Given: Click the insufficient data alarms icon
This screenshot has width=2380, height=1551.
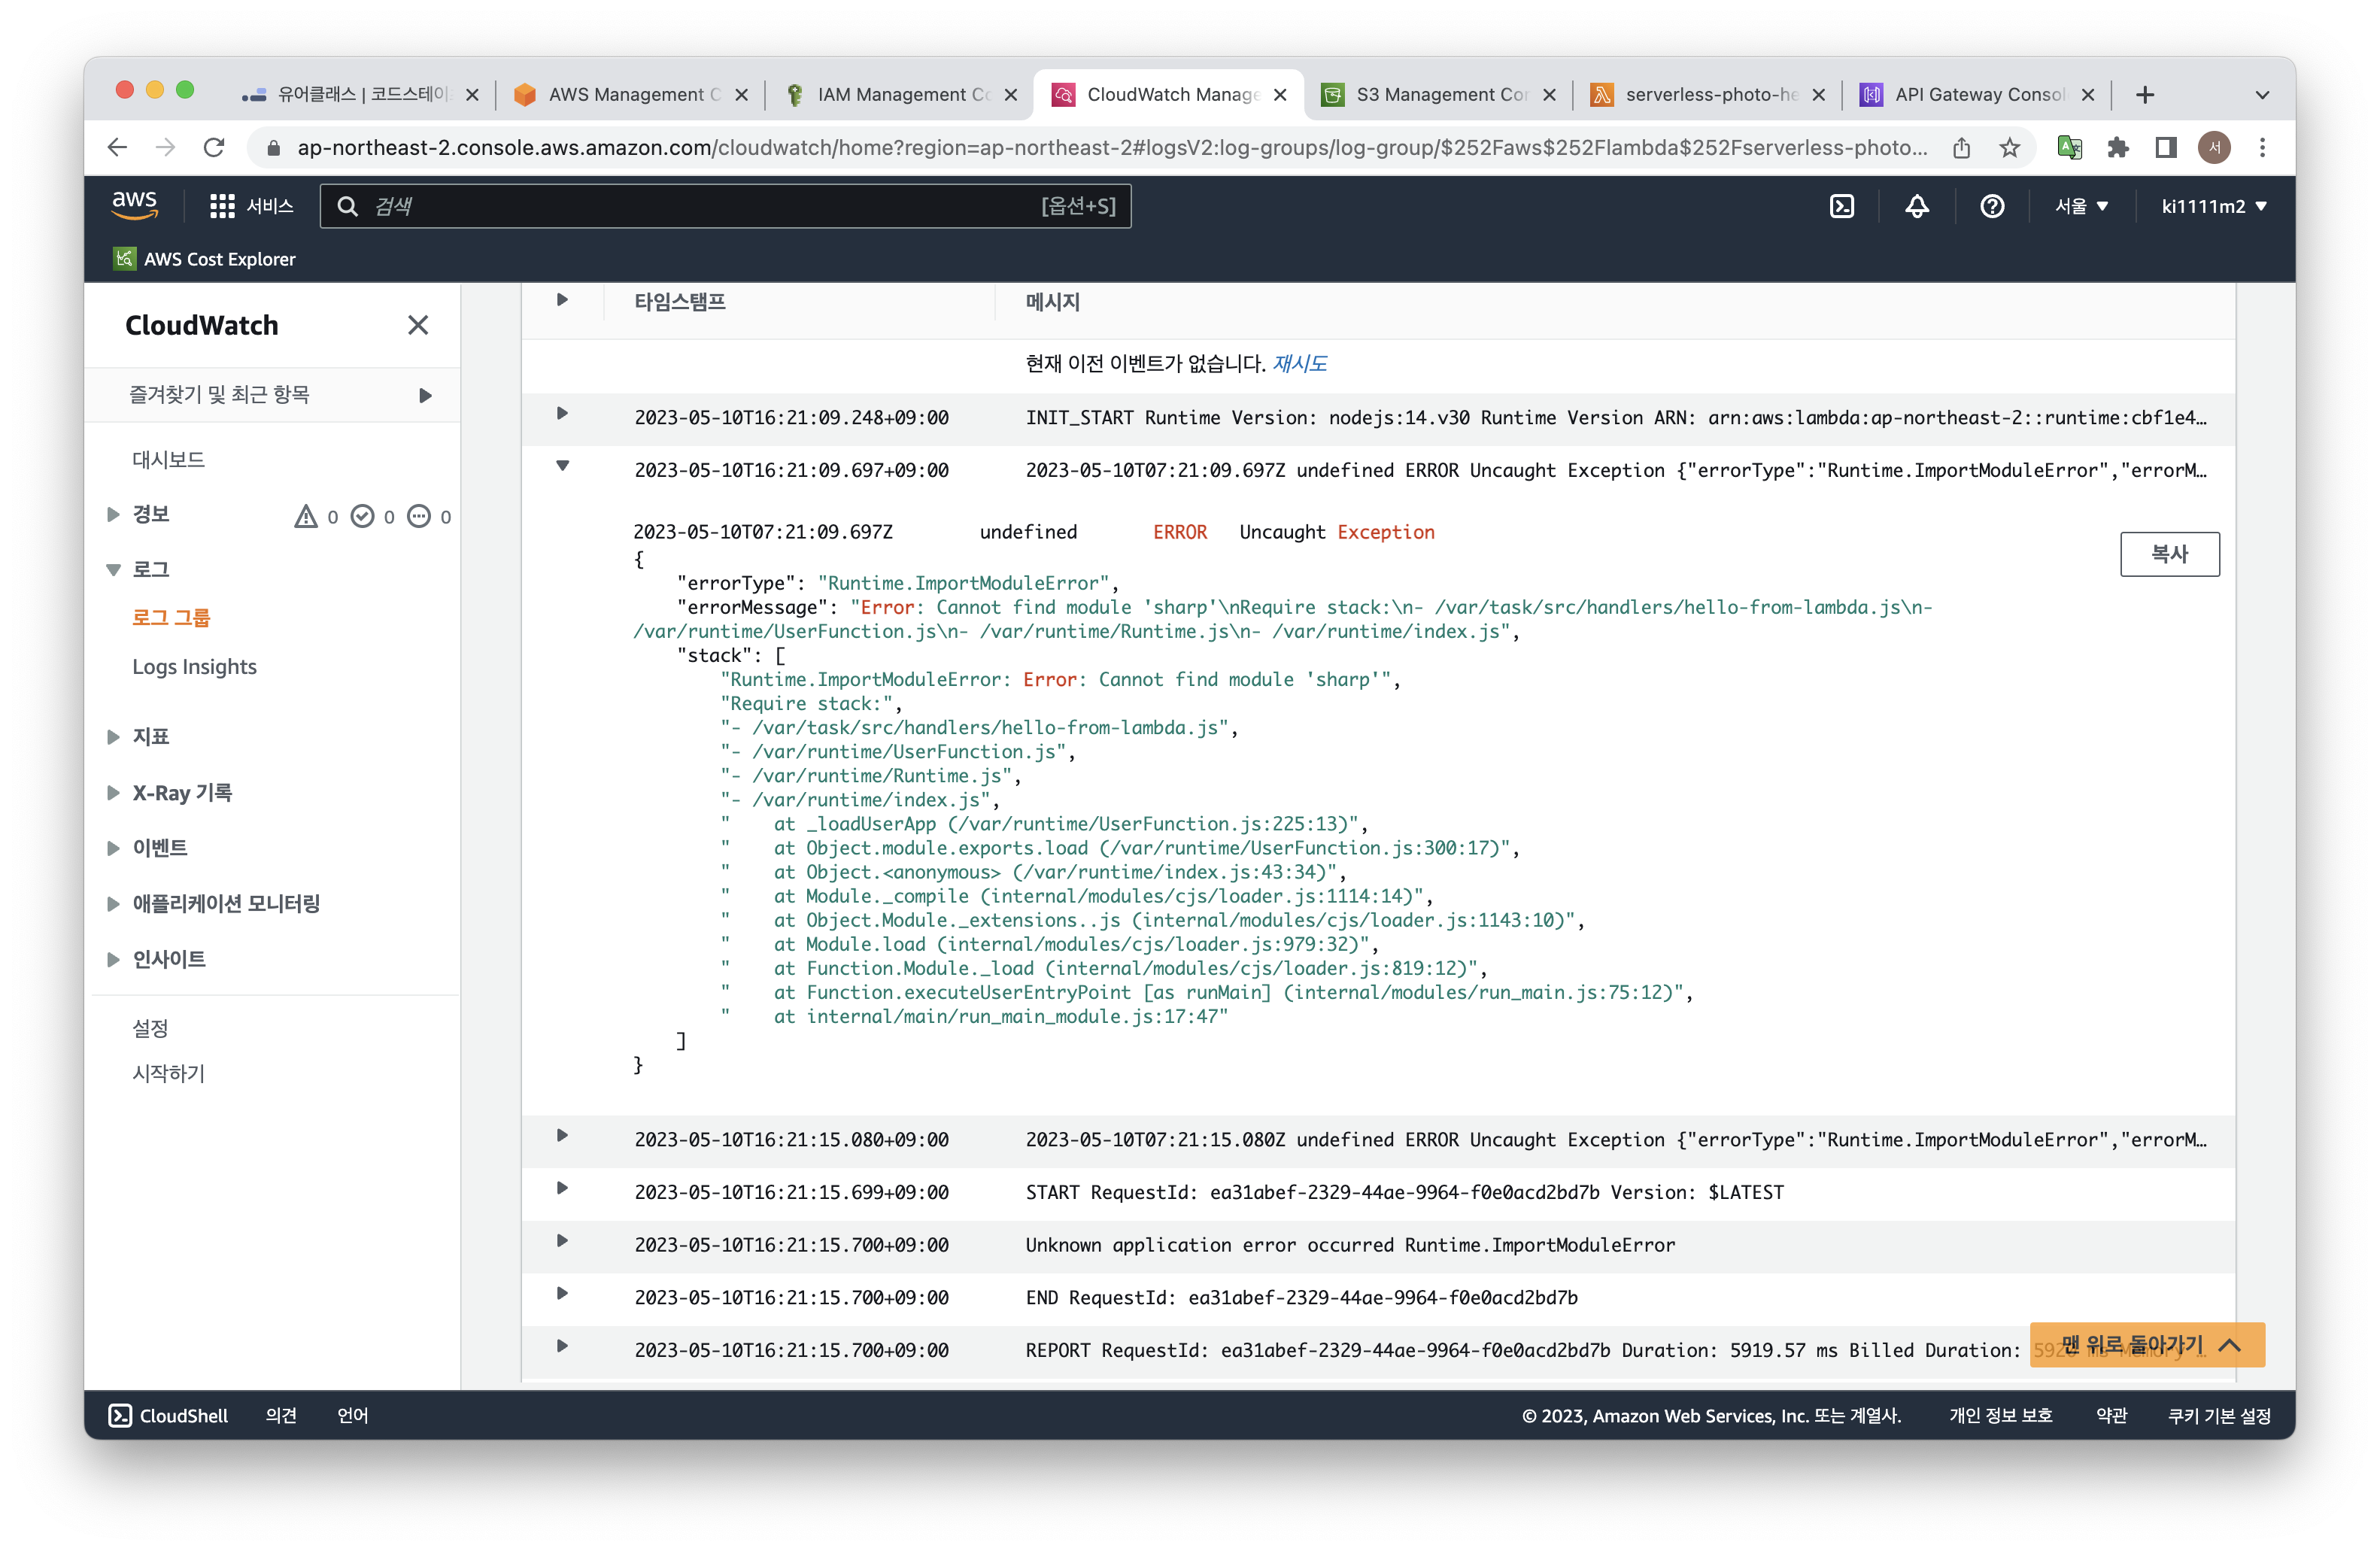Looking at the screenshot, I should pos(419,517).
